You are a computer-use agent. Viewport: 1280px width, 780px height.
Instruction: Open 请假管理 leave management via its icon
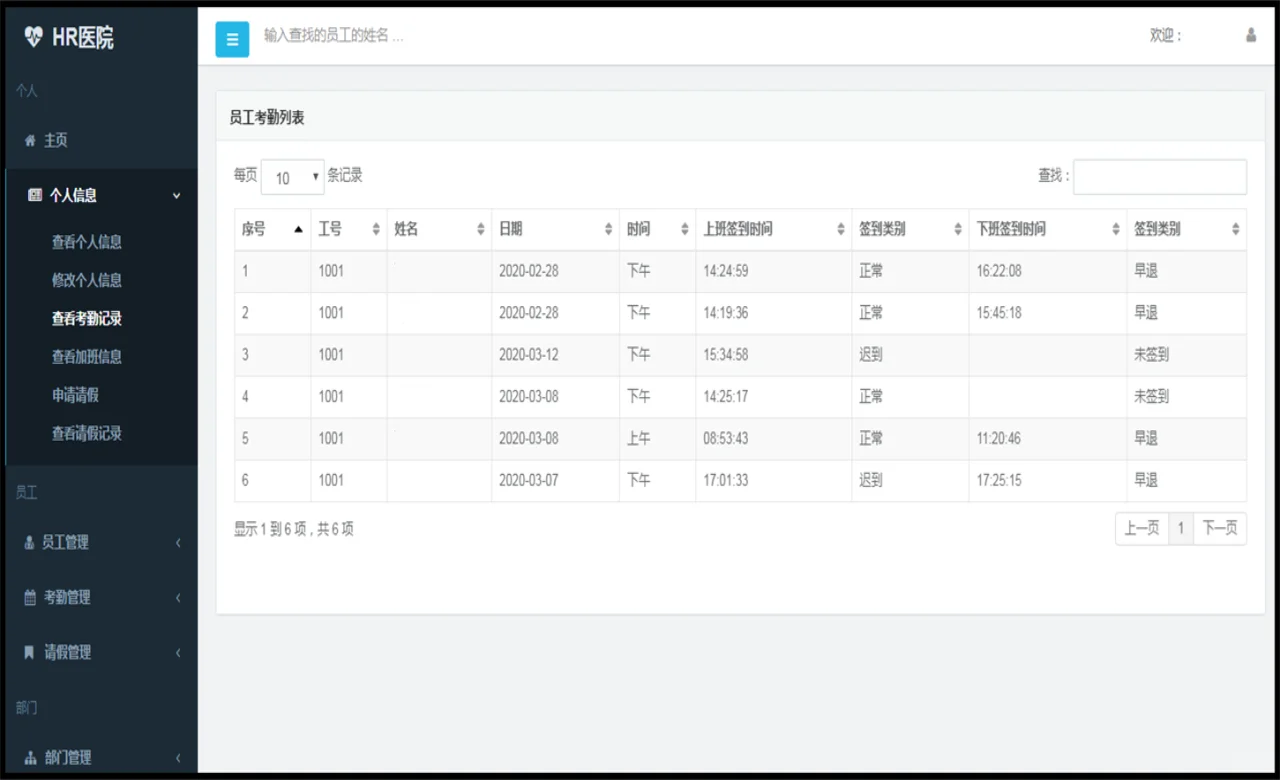click(28, 653)
